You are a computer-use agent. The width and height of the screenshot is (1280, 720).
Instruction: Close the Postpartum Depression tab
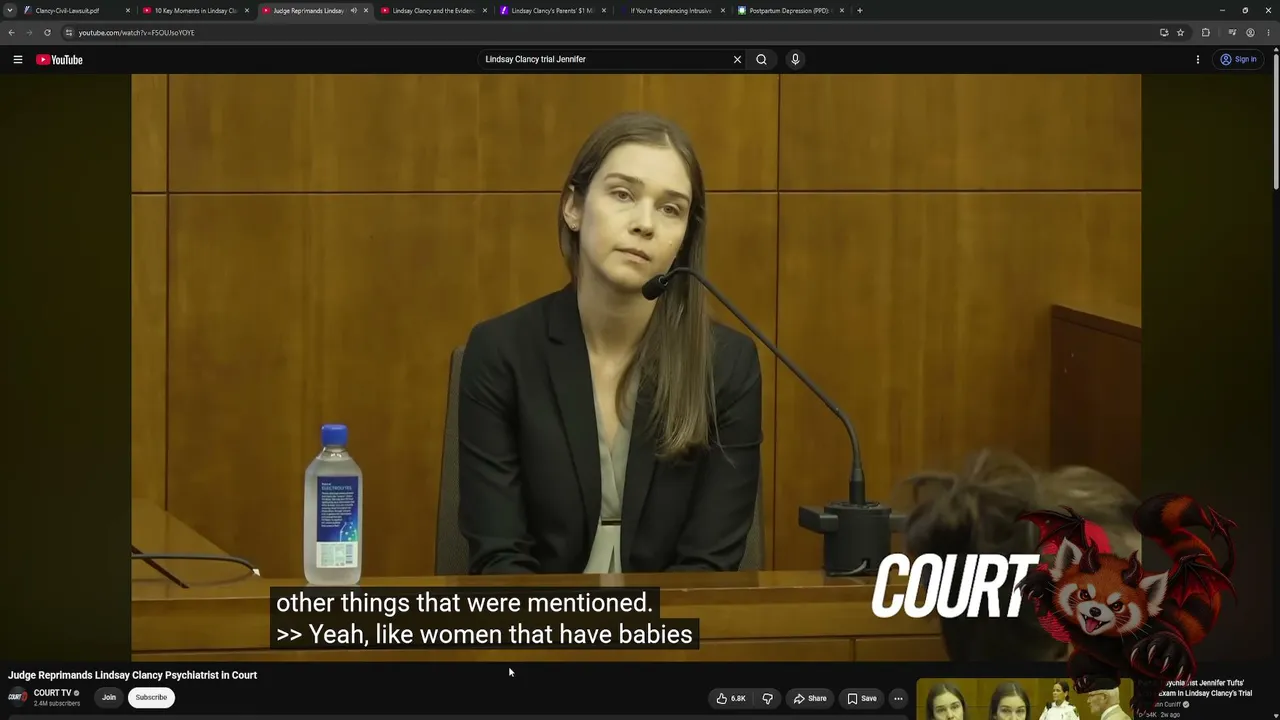pos(842,10)
